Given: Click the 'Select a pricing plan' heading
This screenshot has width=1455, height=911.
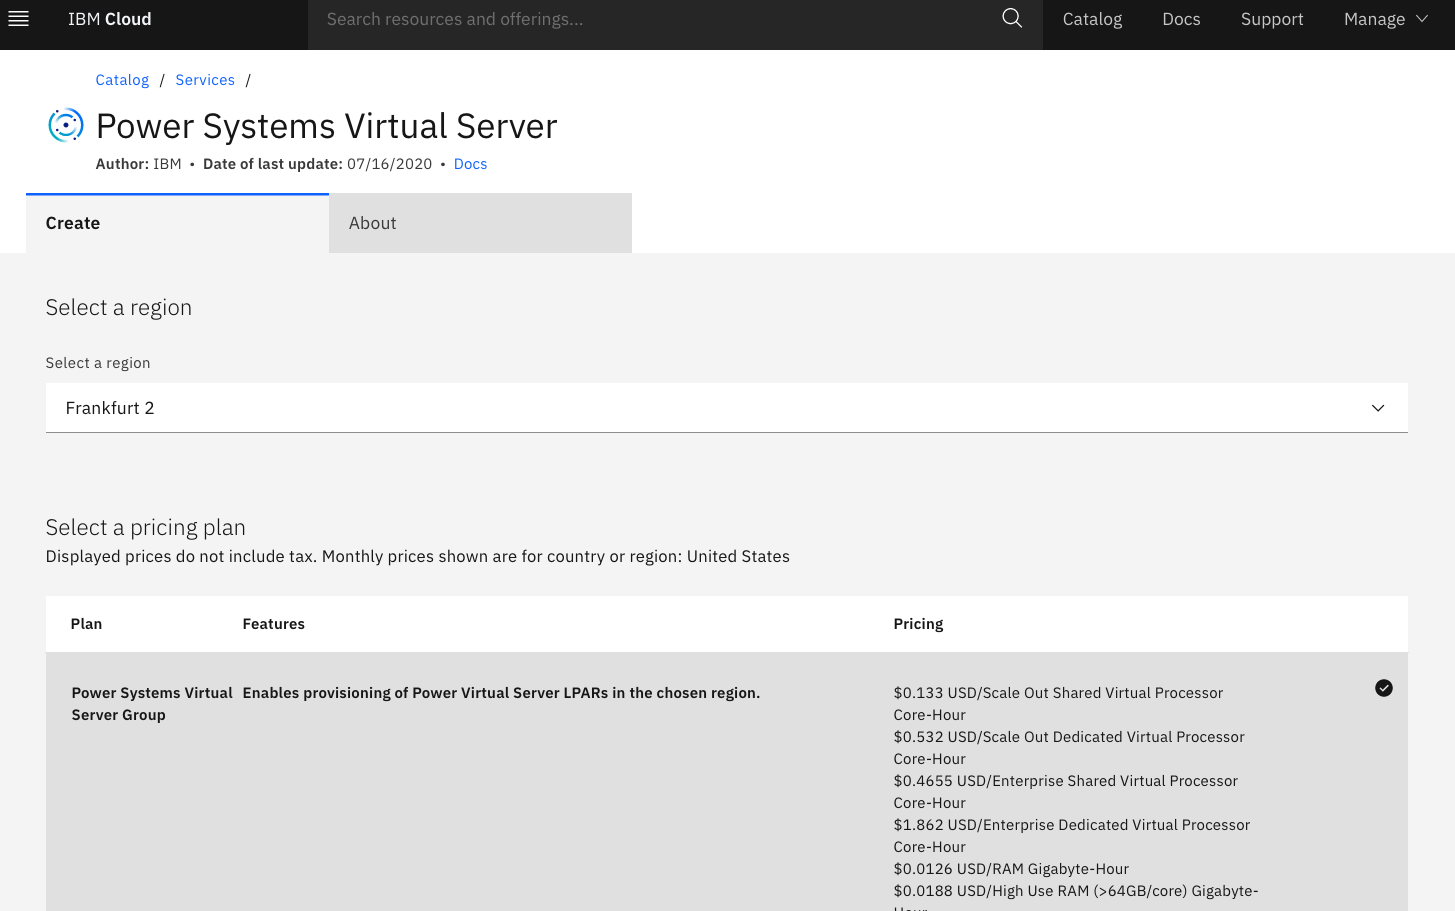Looking at the screenshot, I should pyautogui.click(x=145, y=527).
